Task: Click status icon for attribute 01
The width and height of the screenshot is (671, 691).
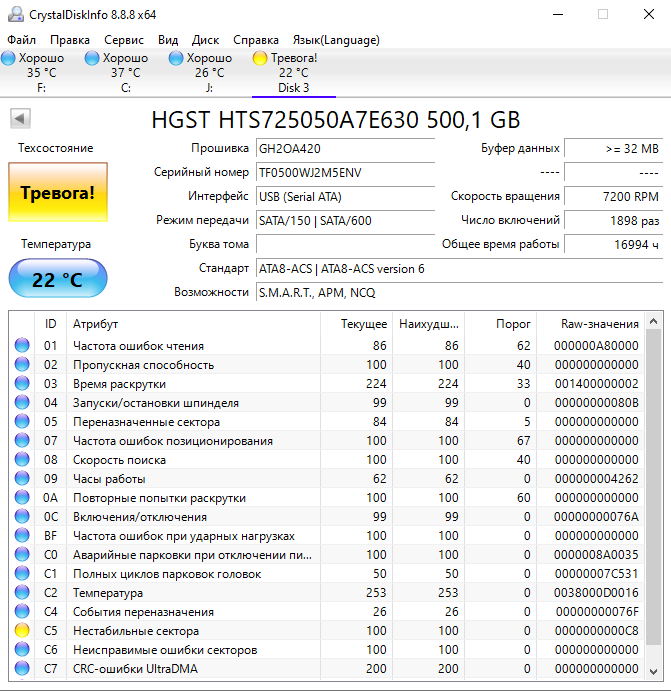Action: [22, 345]
